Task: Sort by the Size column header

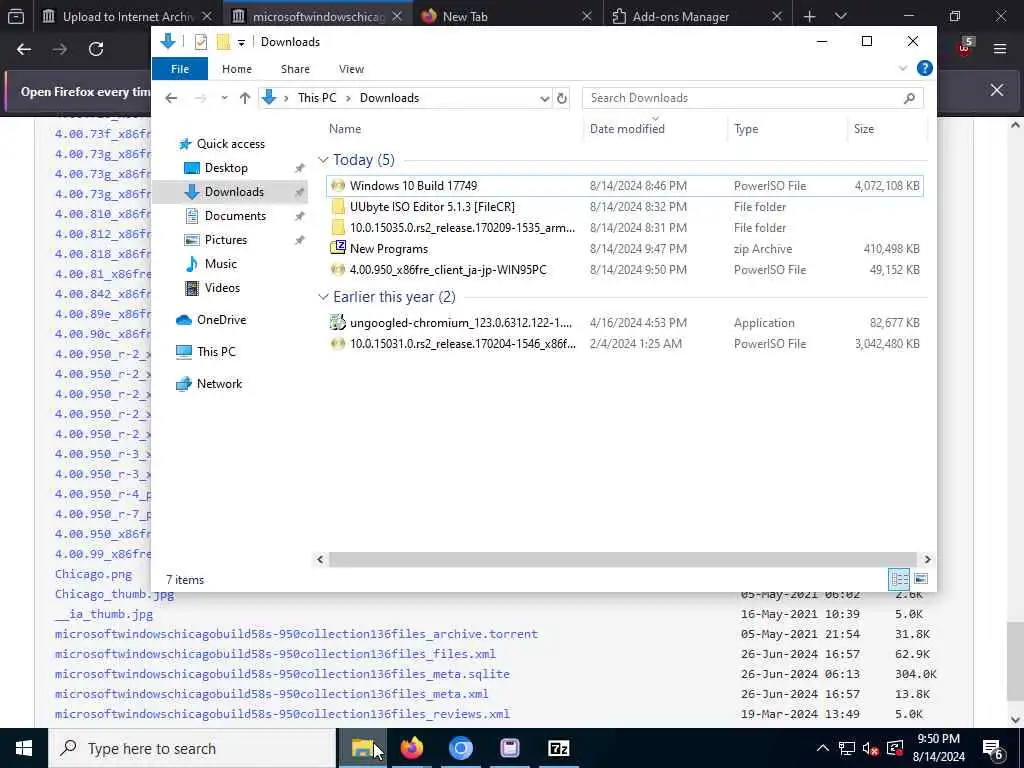Action: 863,129
